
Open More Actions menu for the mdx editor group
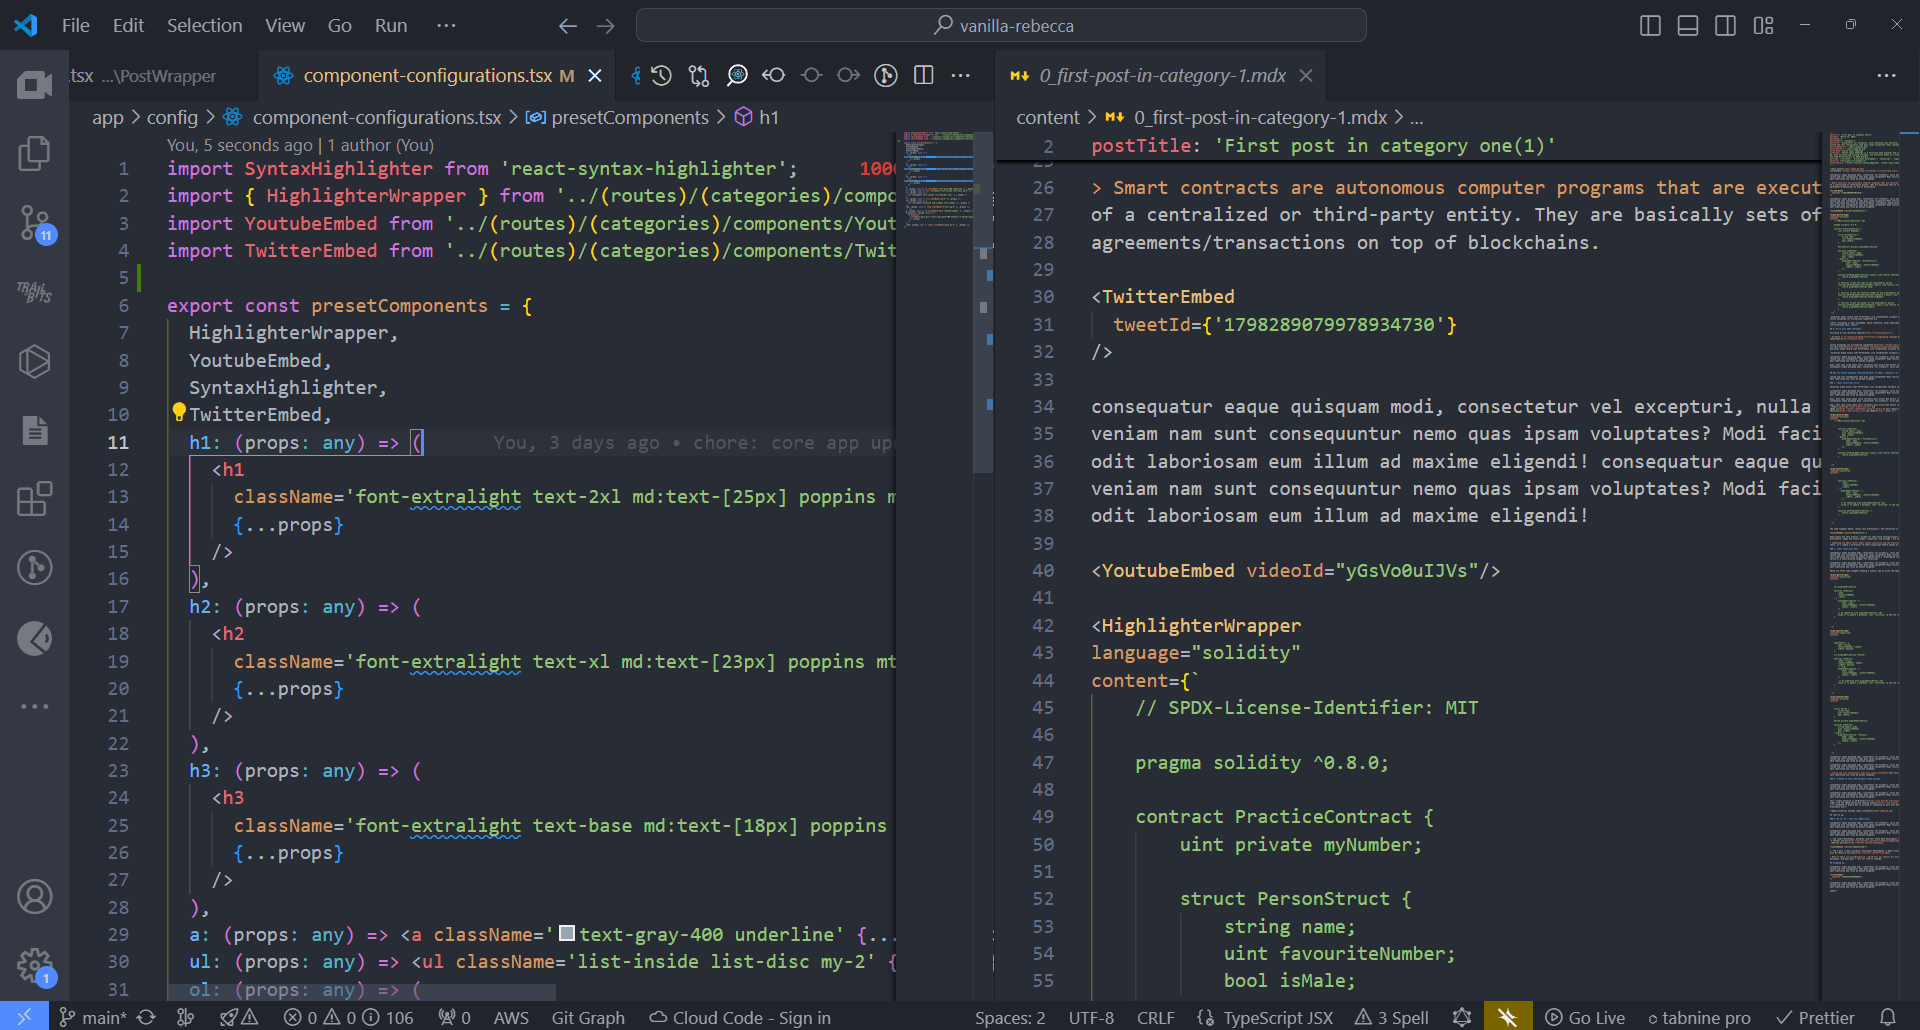(x=1886, y=75)
